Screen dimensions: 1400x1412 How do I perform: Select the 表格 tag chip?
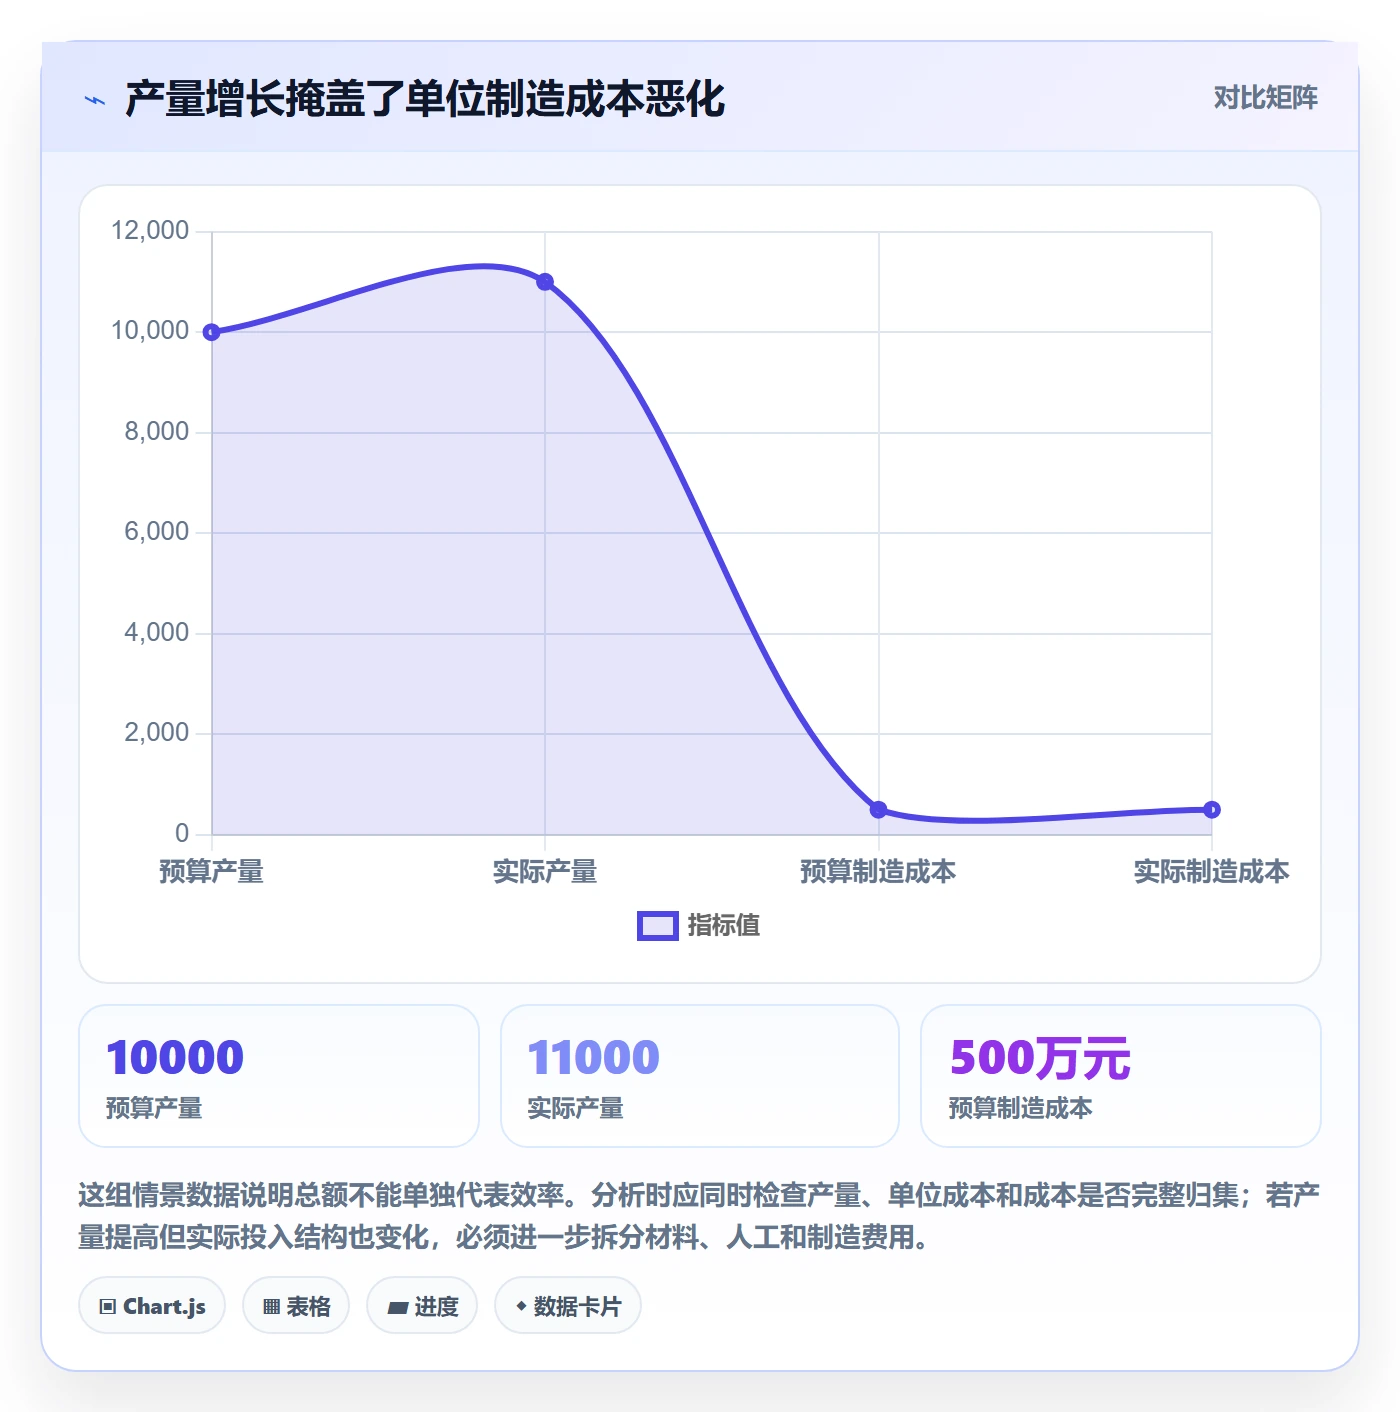296,1306
